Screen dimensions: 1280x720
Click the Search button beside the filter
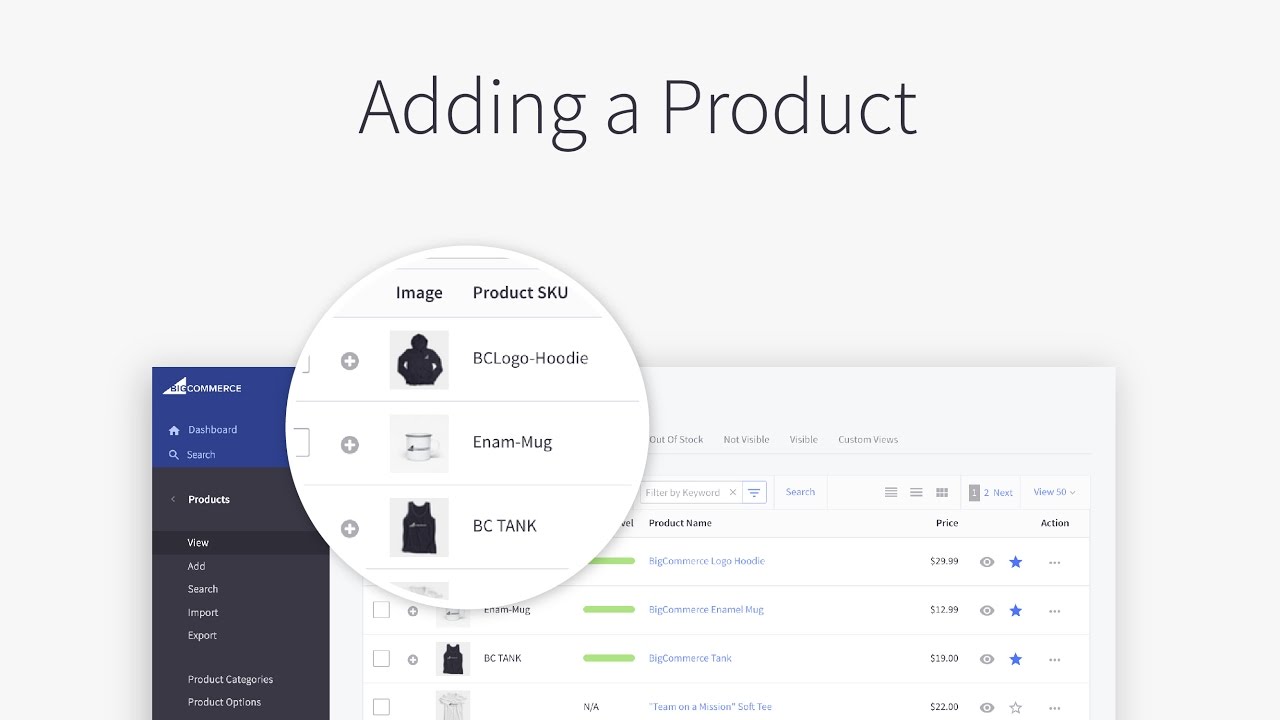click(x=800, y=492)
